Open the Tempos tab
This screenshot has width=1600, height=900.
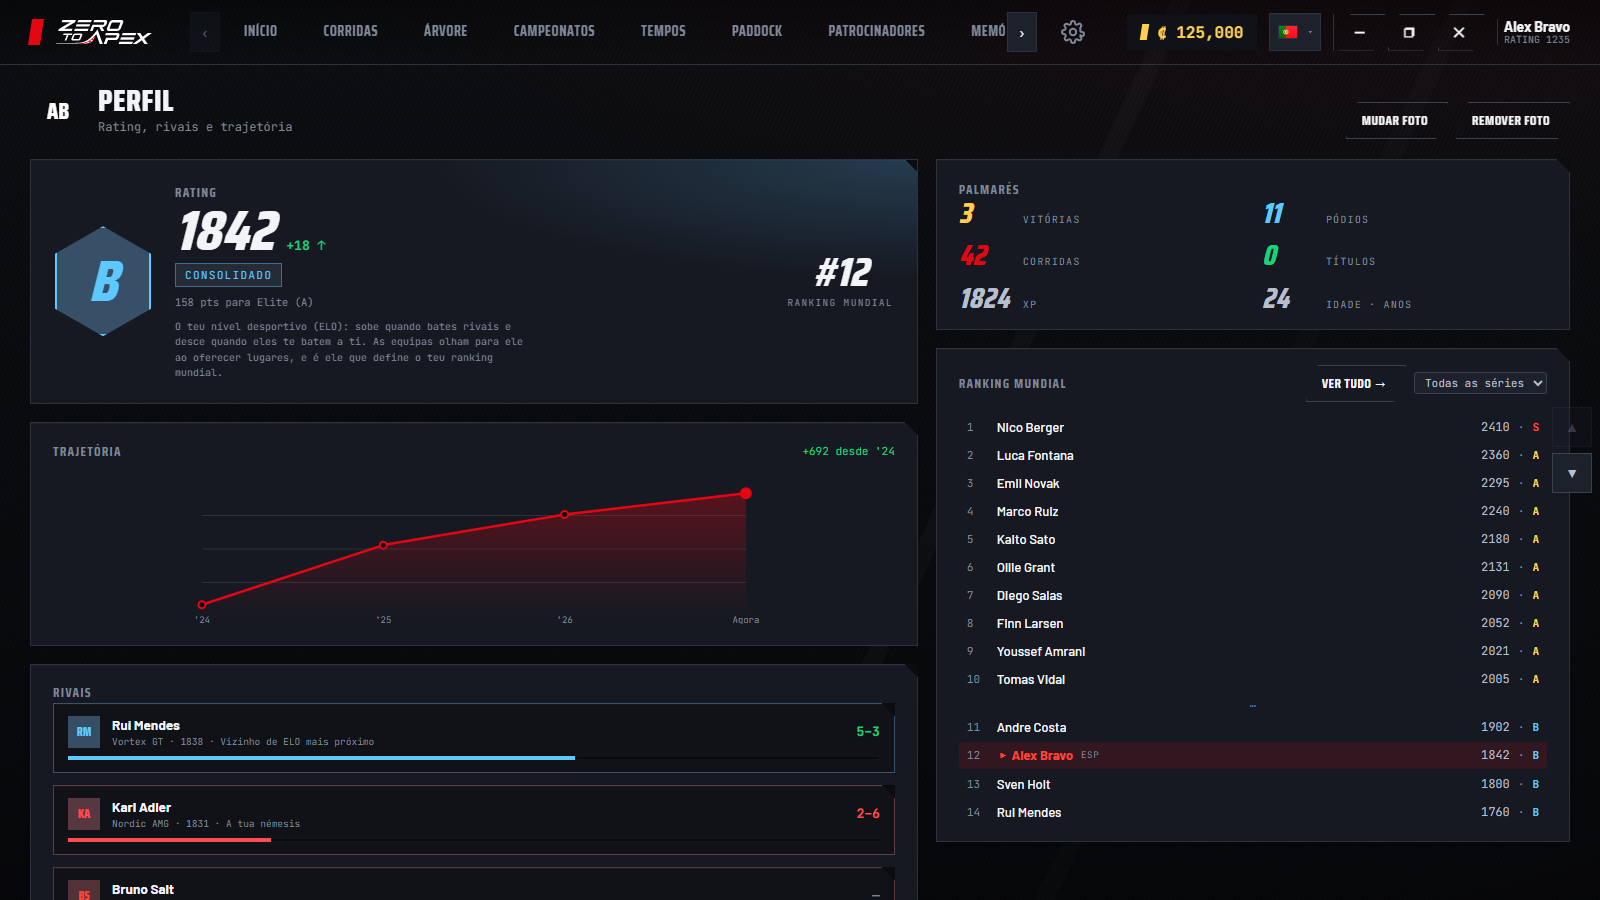(663, 31)
